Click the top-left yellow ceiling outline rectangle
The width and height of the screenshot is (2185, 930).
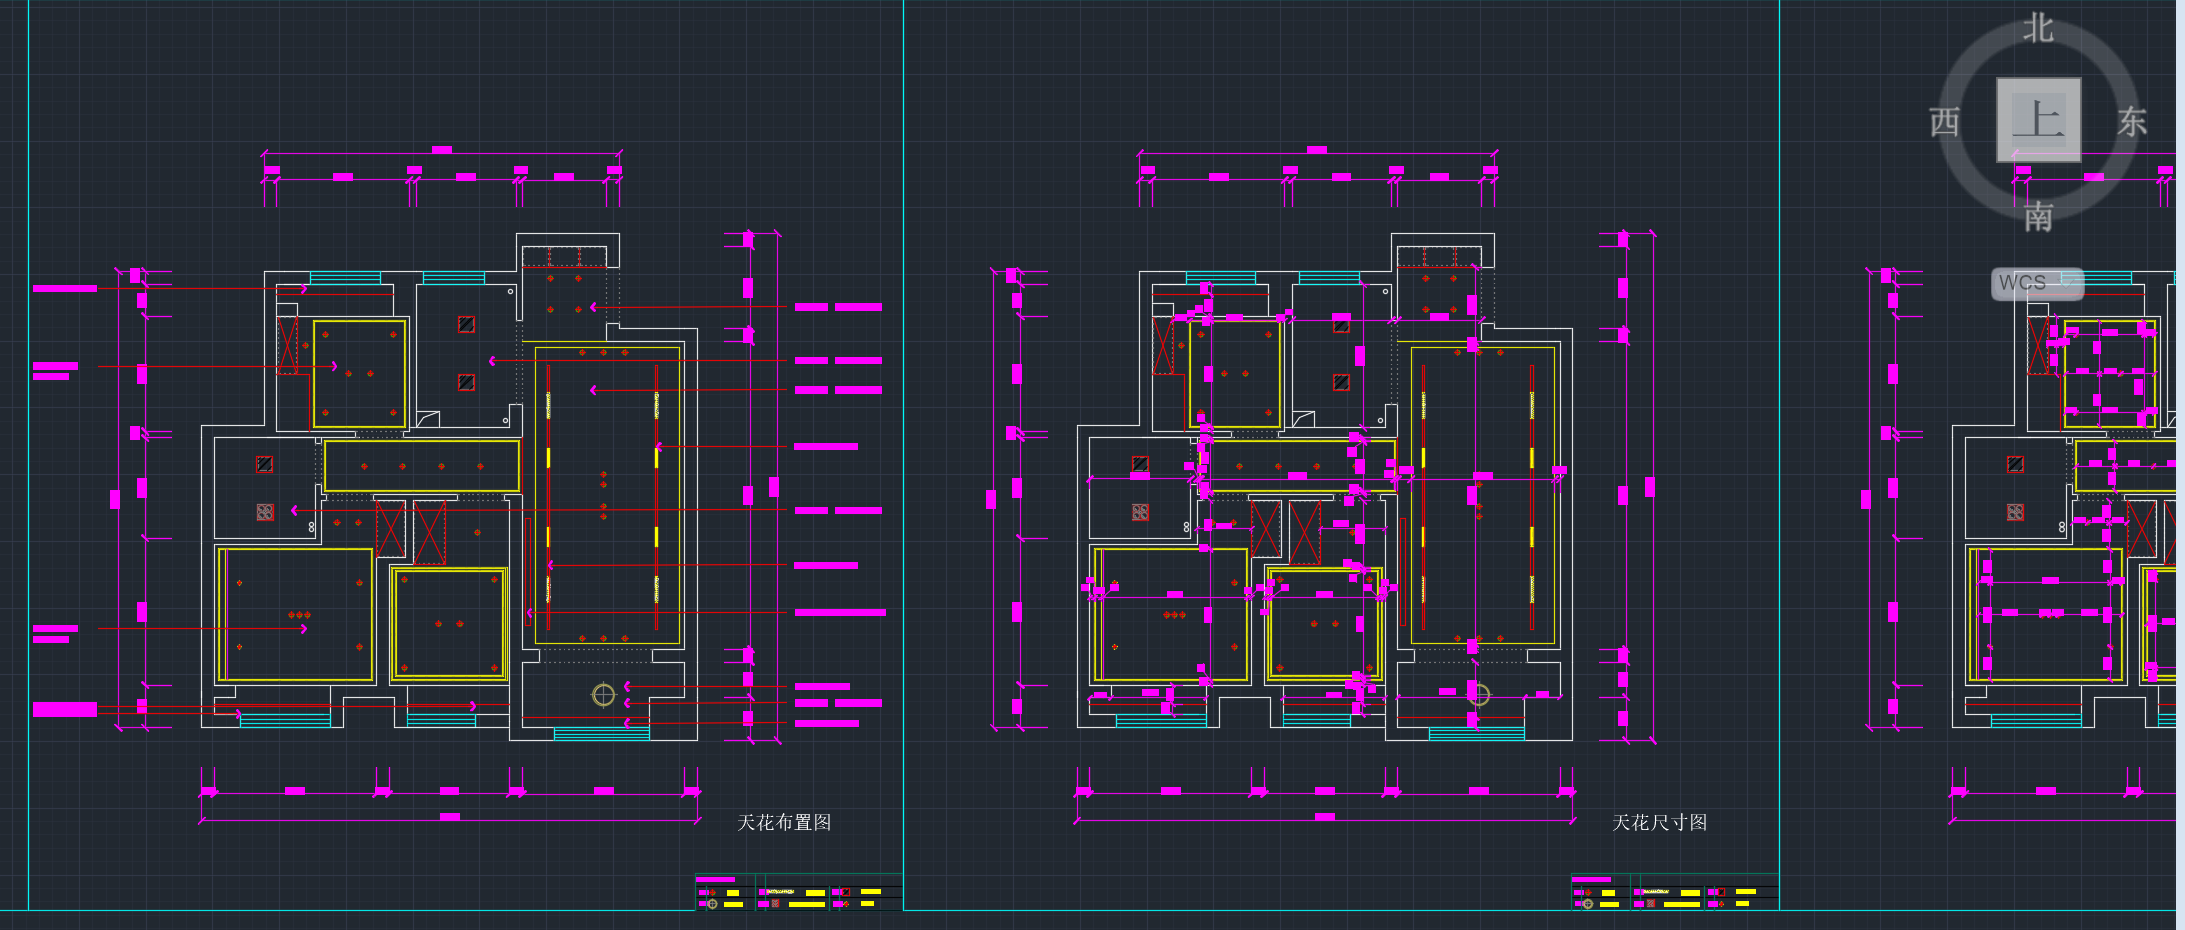click(314, 374)
